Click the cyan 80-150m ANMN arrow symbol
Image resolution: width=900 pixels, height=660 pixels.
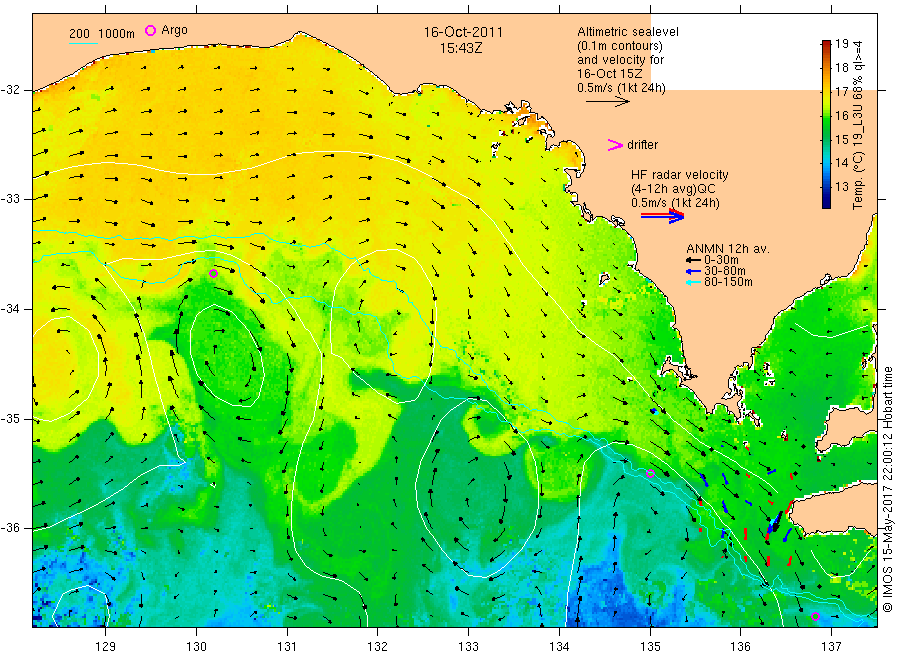(x=693, y=282)
